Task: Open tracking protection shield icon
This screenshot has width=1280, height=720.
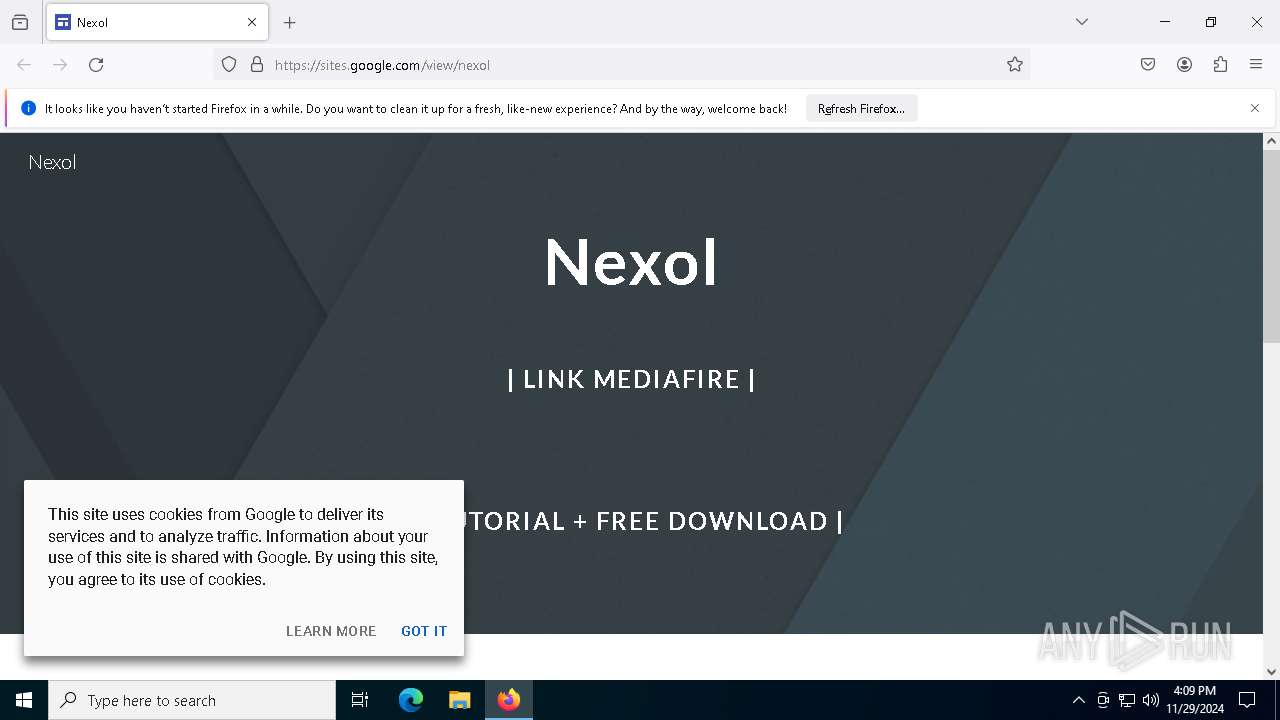Action: click(229, 65)
